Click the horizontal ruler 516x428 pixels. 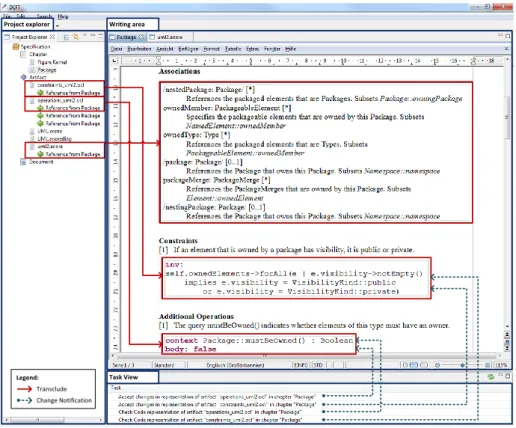pyautogui.click(x=312, y=61)
